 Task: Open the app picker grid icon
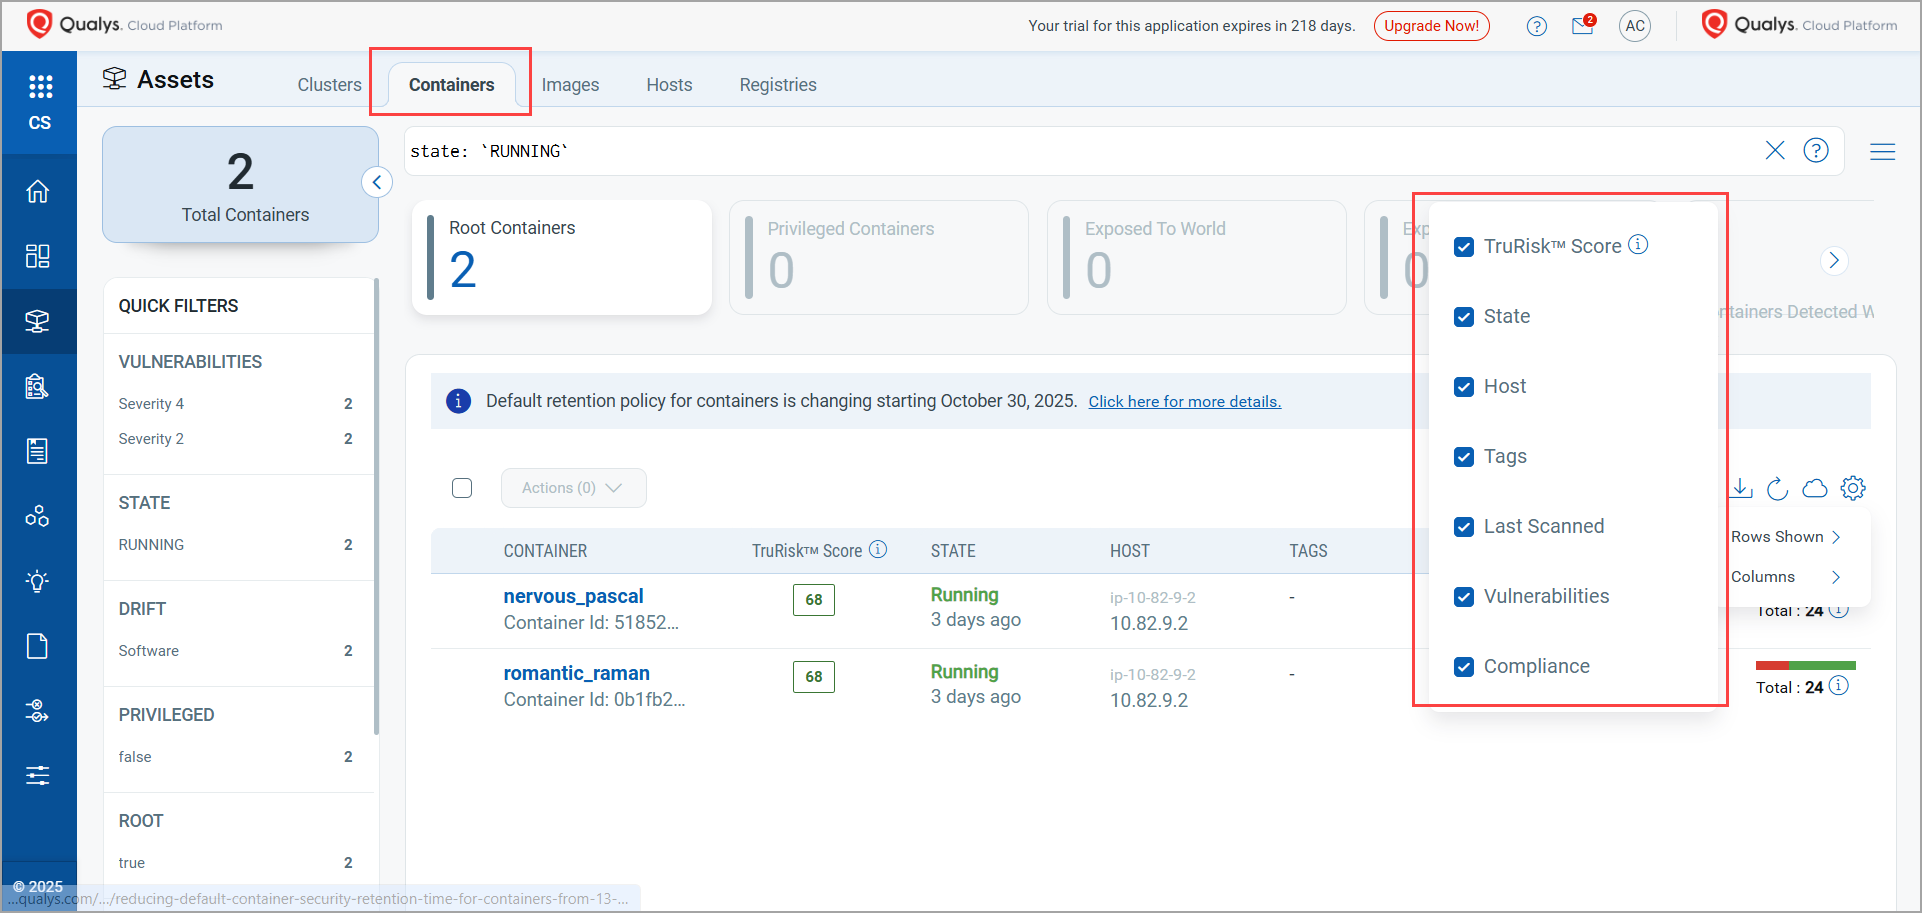click(40, 87)
